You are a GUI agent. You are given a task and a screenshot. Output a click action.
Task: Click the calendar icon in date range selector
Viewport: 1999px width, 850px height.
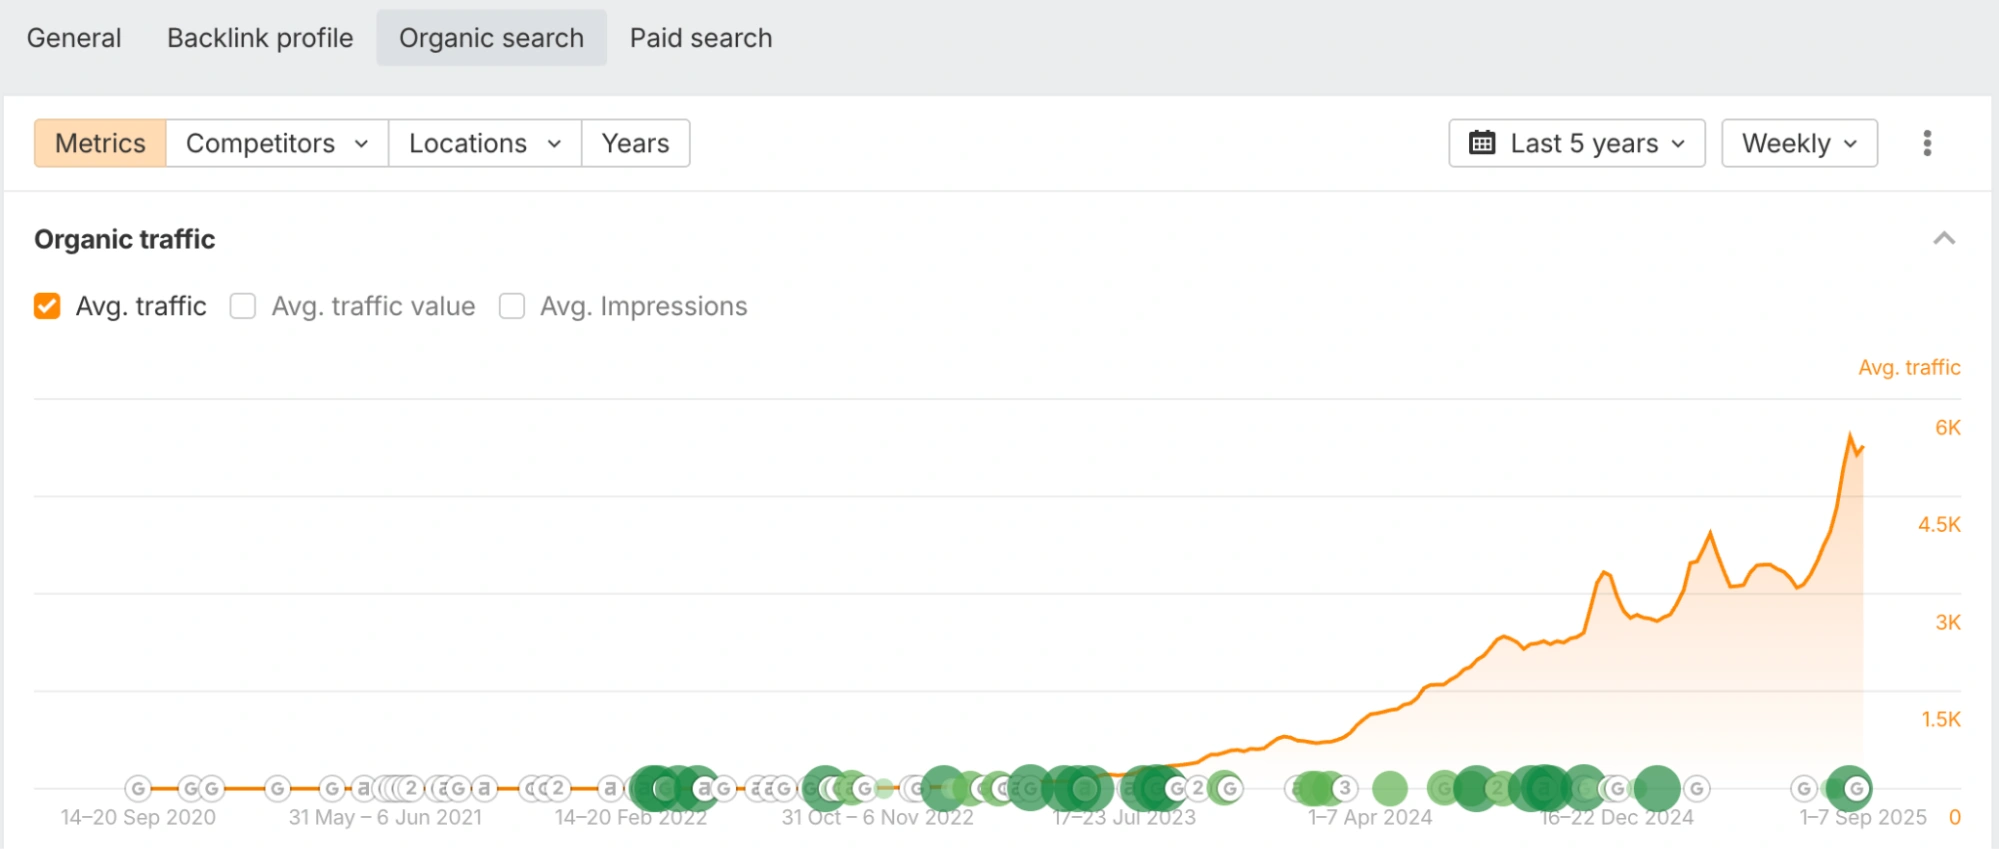tap(1481, 143)
